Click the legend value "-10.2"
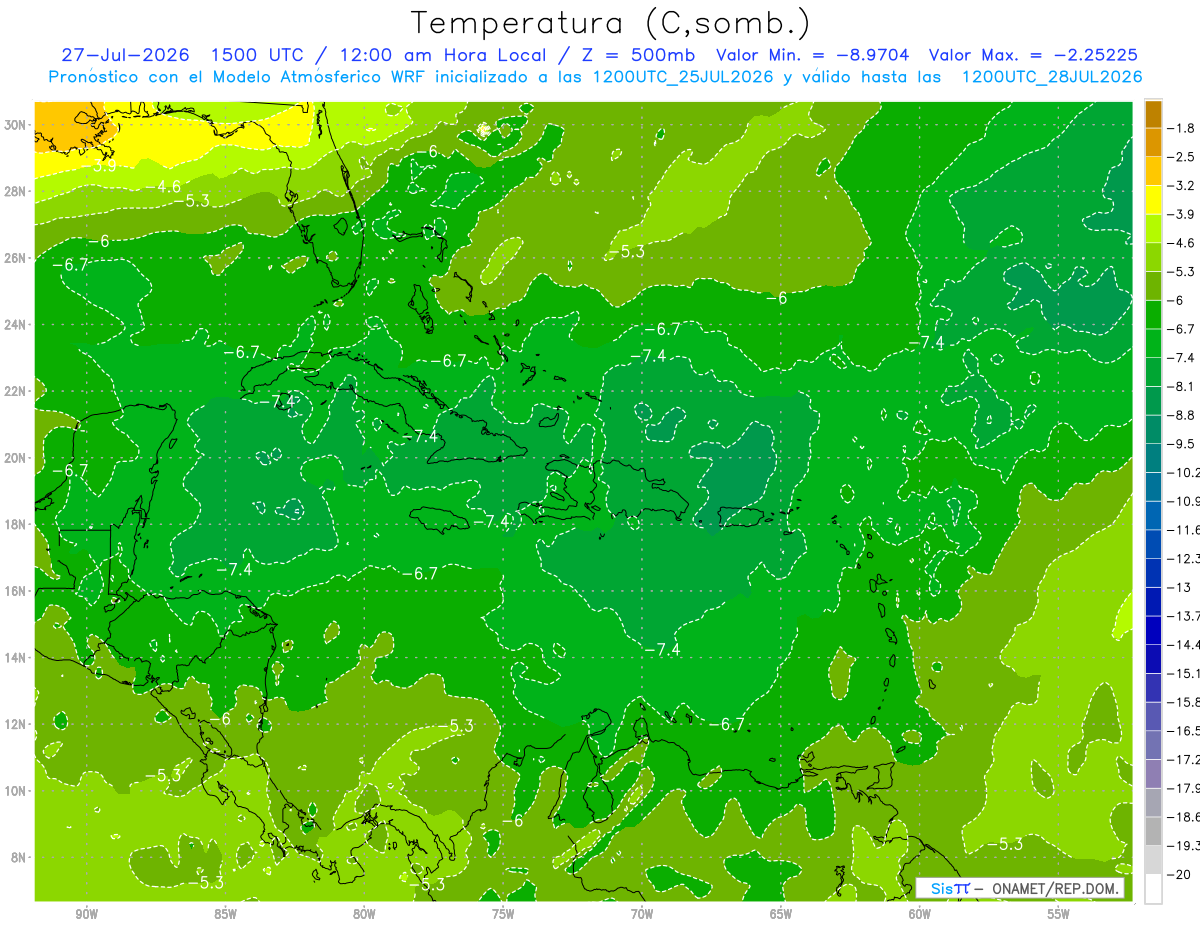 point(1183,472)
